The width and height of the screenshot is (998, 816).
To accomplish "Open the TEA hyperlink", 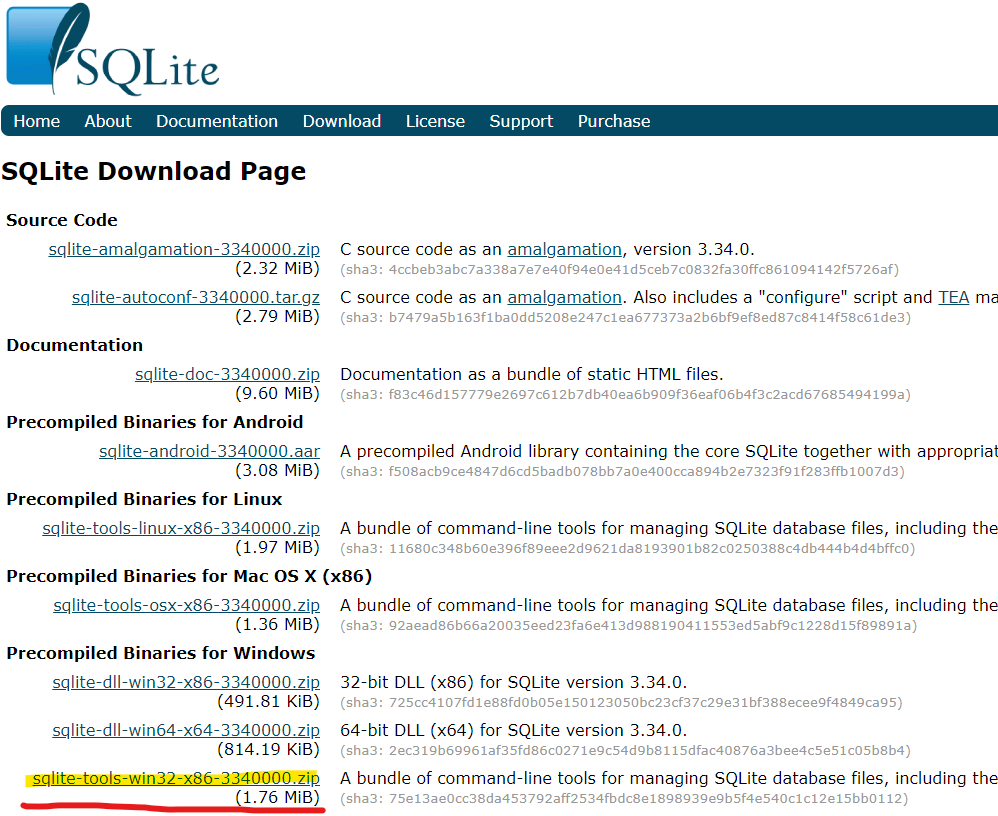I will point(953,296).
